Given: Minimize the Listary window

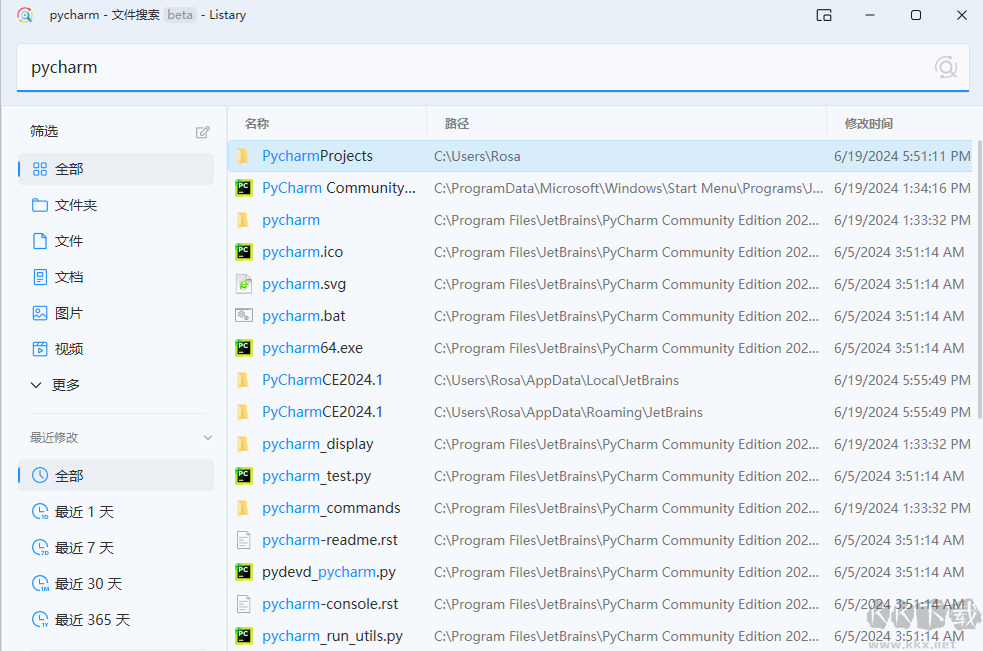Looking at the screenshot, I should click(870, 15).
